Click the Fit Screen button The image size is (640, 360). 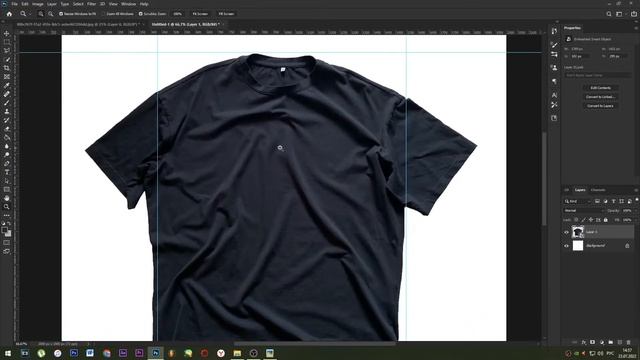(200, 14)
